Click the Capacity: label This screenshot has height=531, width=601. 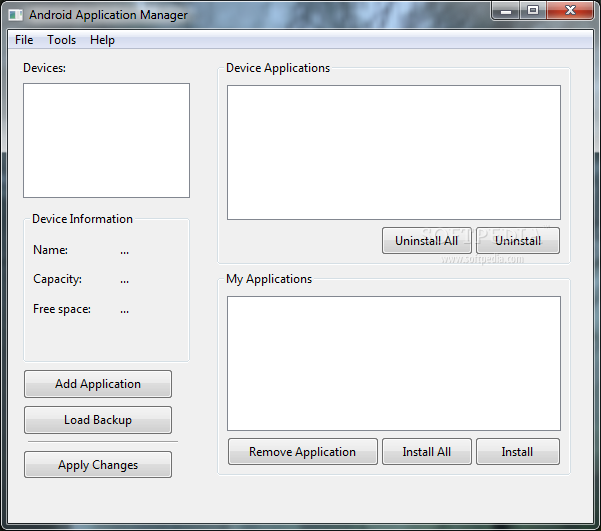tap(57, 279)
